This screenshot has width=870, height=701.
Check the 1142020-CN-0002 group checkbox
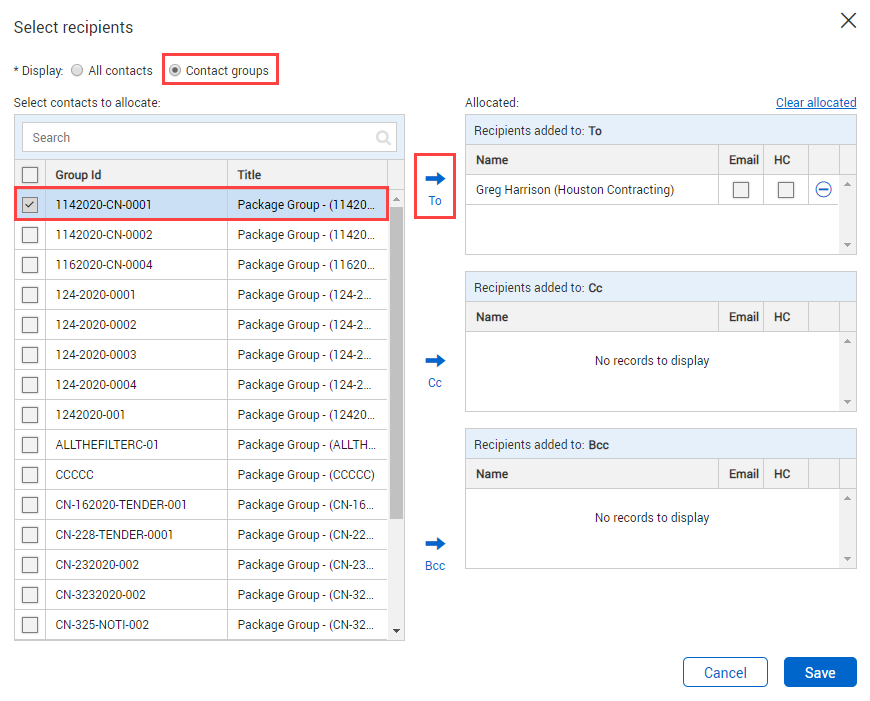point(30,235)
